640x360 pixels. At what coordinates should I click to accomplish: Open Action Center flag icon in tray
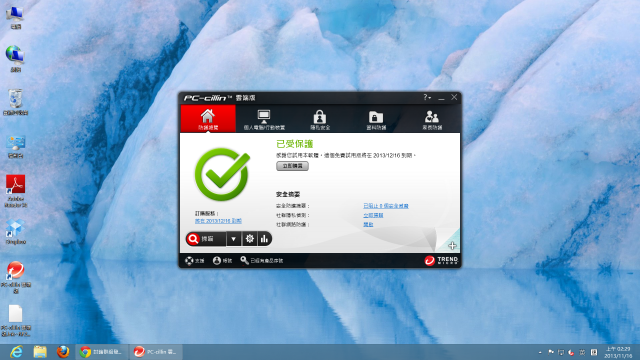tap(551, 352)
